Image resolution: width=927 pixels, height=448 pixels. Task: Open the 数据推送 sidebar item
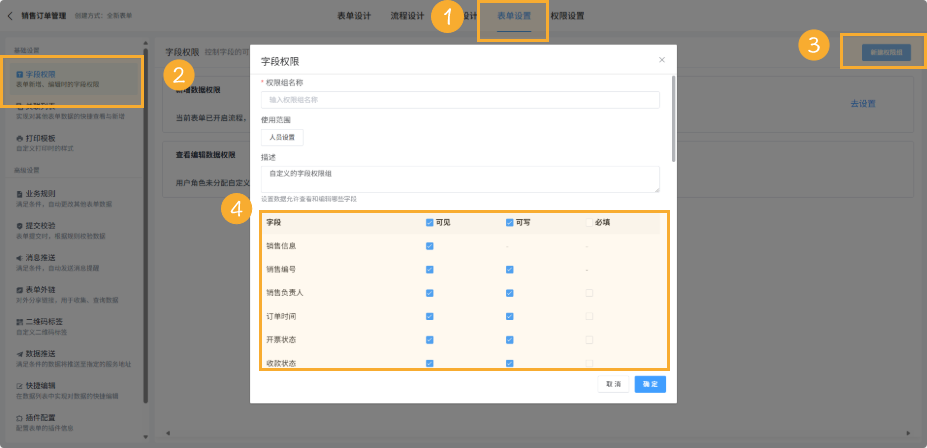click(x=72, y=359)
